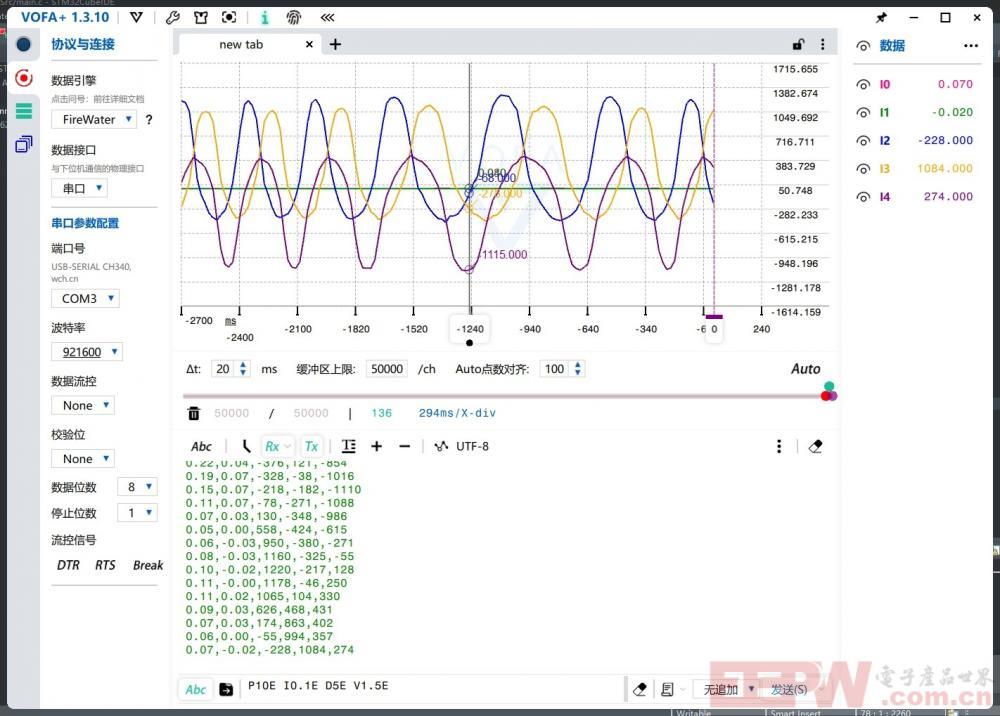Toggle visibility of channel I1
The image size is (1000, 716).
tap(863, 112)
